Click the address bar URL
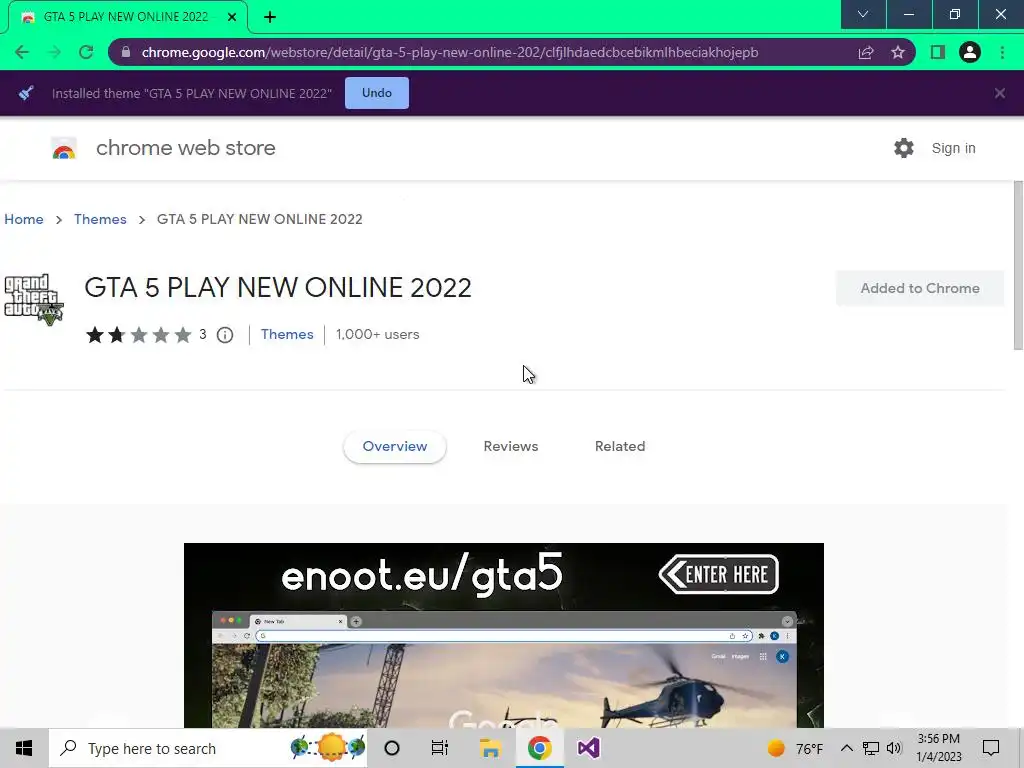This screenshot has height=768, width=1024. 449,52
